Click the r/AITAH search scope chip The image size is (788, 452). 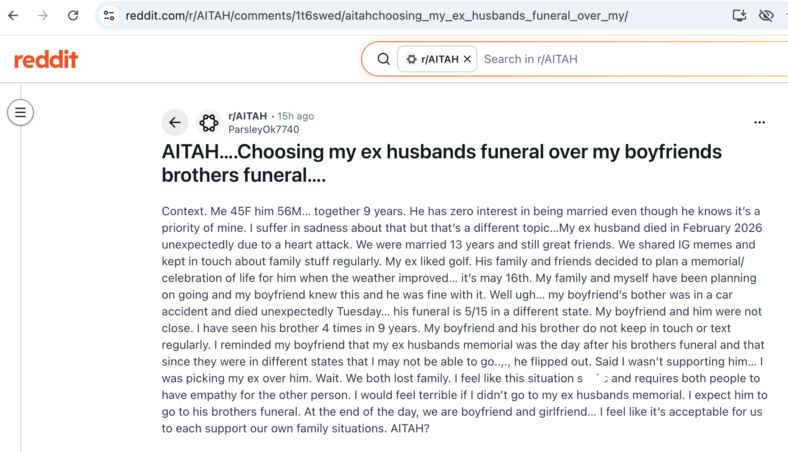pos(437,59)
